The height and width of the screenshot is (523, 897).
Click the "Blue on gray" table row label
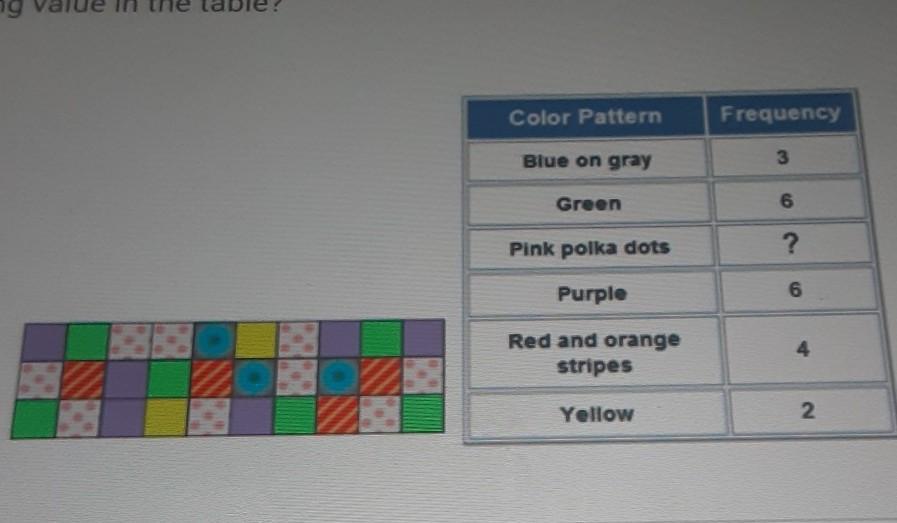[587, 160]
